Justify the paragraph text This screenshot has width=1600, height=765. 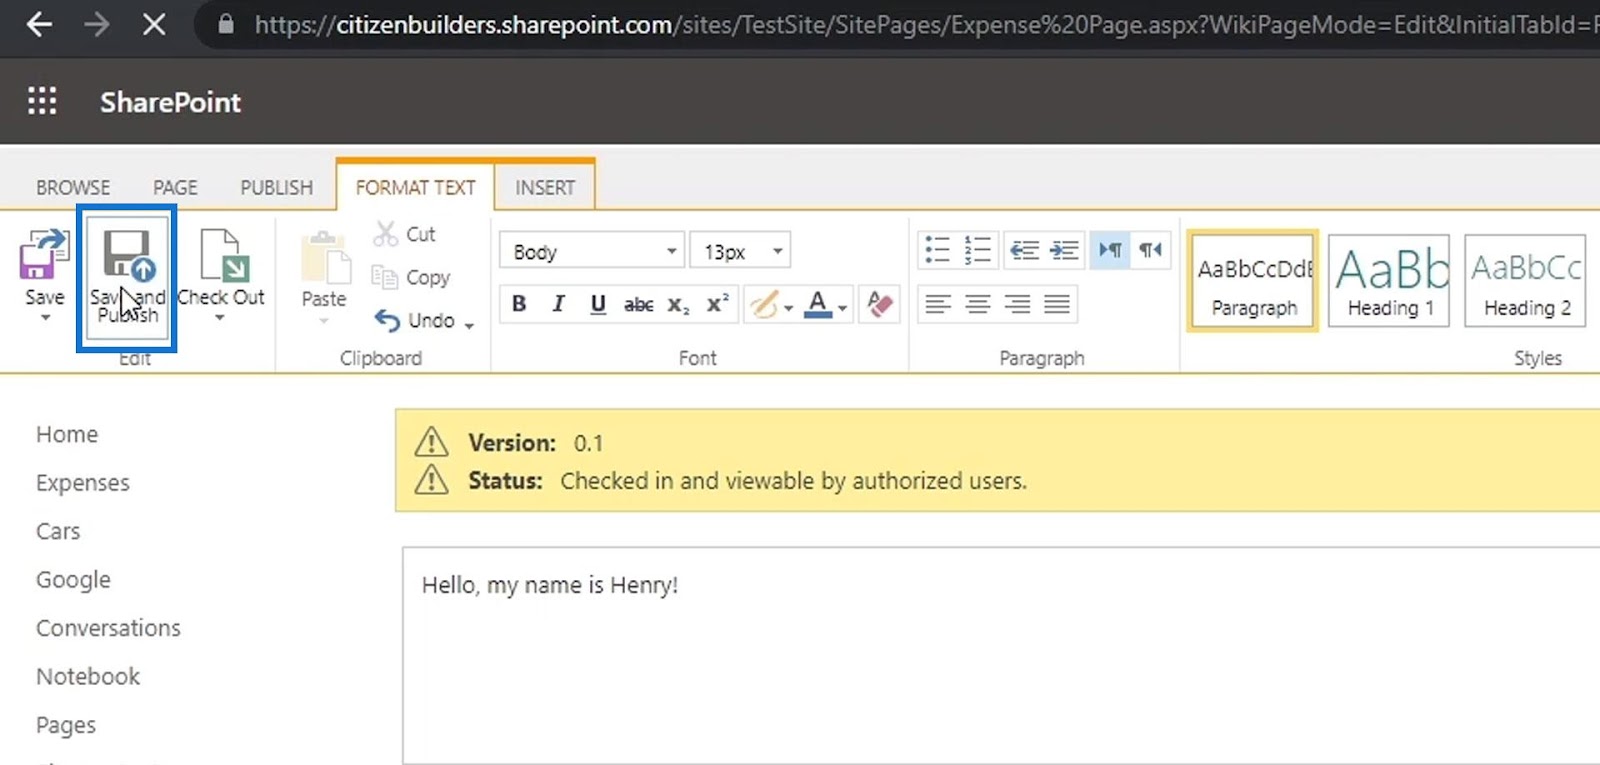1057,304
